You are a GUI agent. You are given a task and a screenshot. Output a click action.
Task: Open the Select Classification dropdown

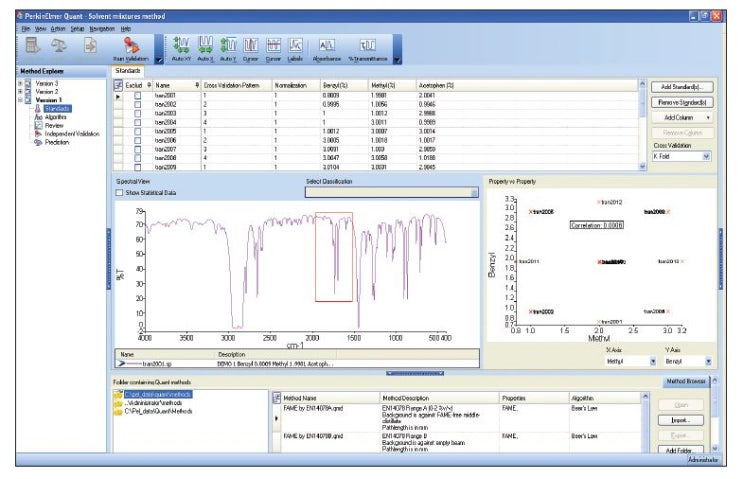[x=474, y=193]
